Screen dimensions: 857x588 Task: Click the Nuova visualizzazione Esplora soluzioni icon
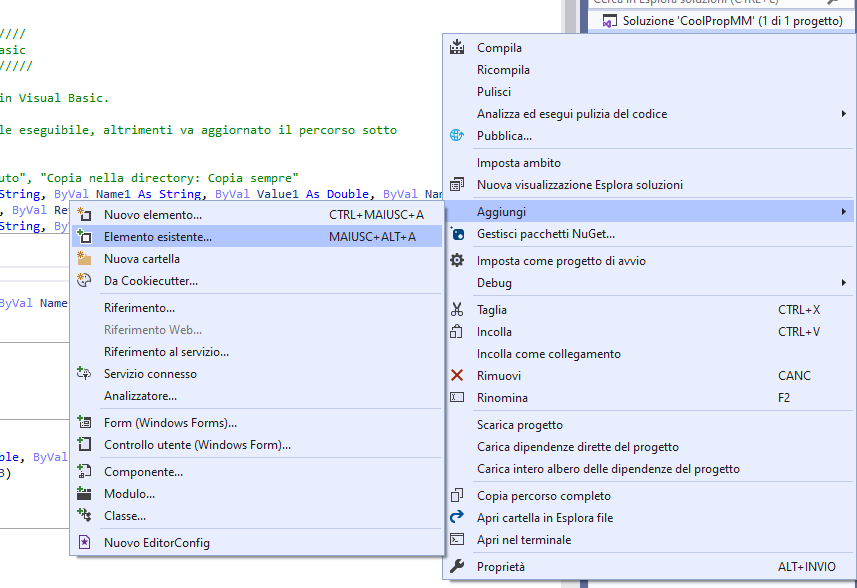point(457,185)
